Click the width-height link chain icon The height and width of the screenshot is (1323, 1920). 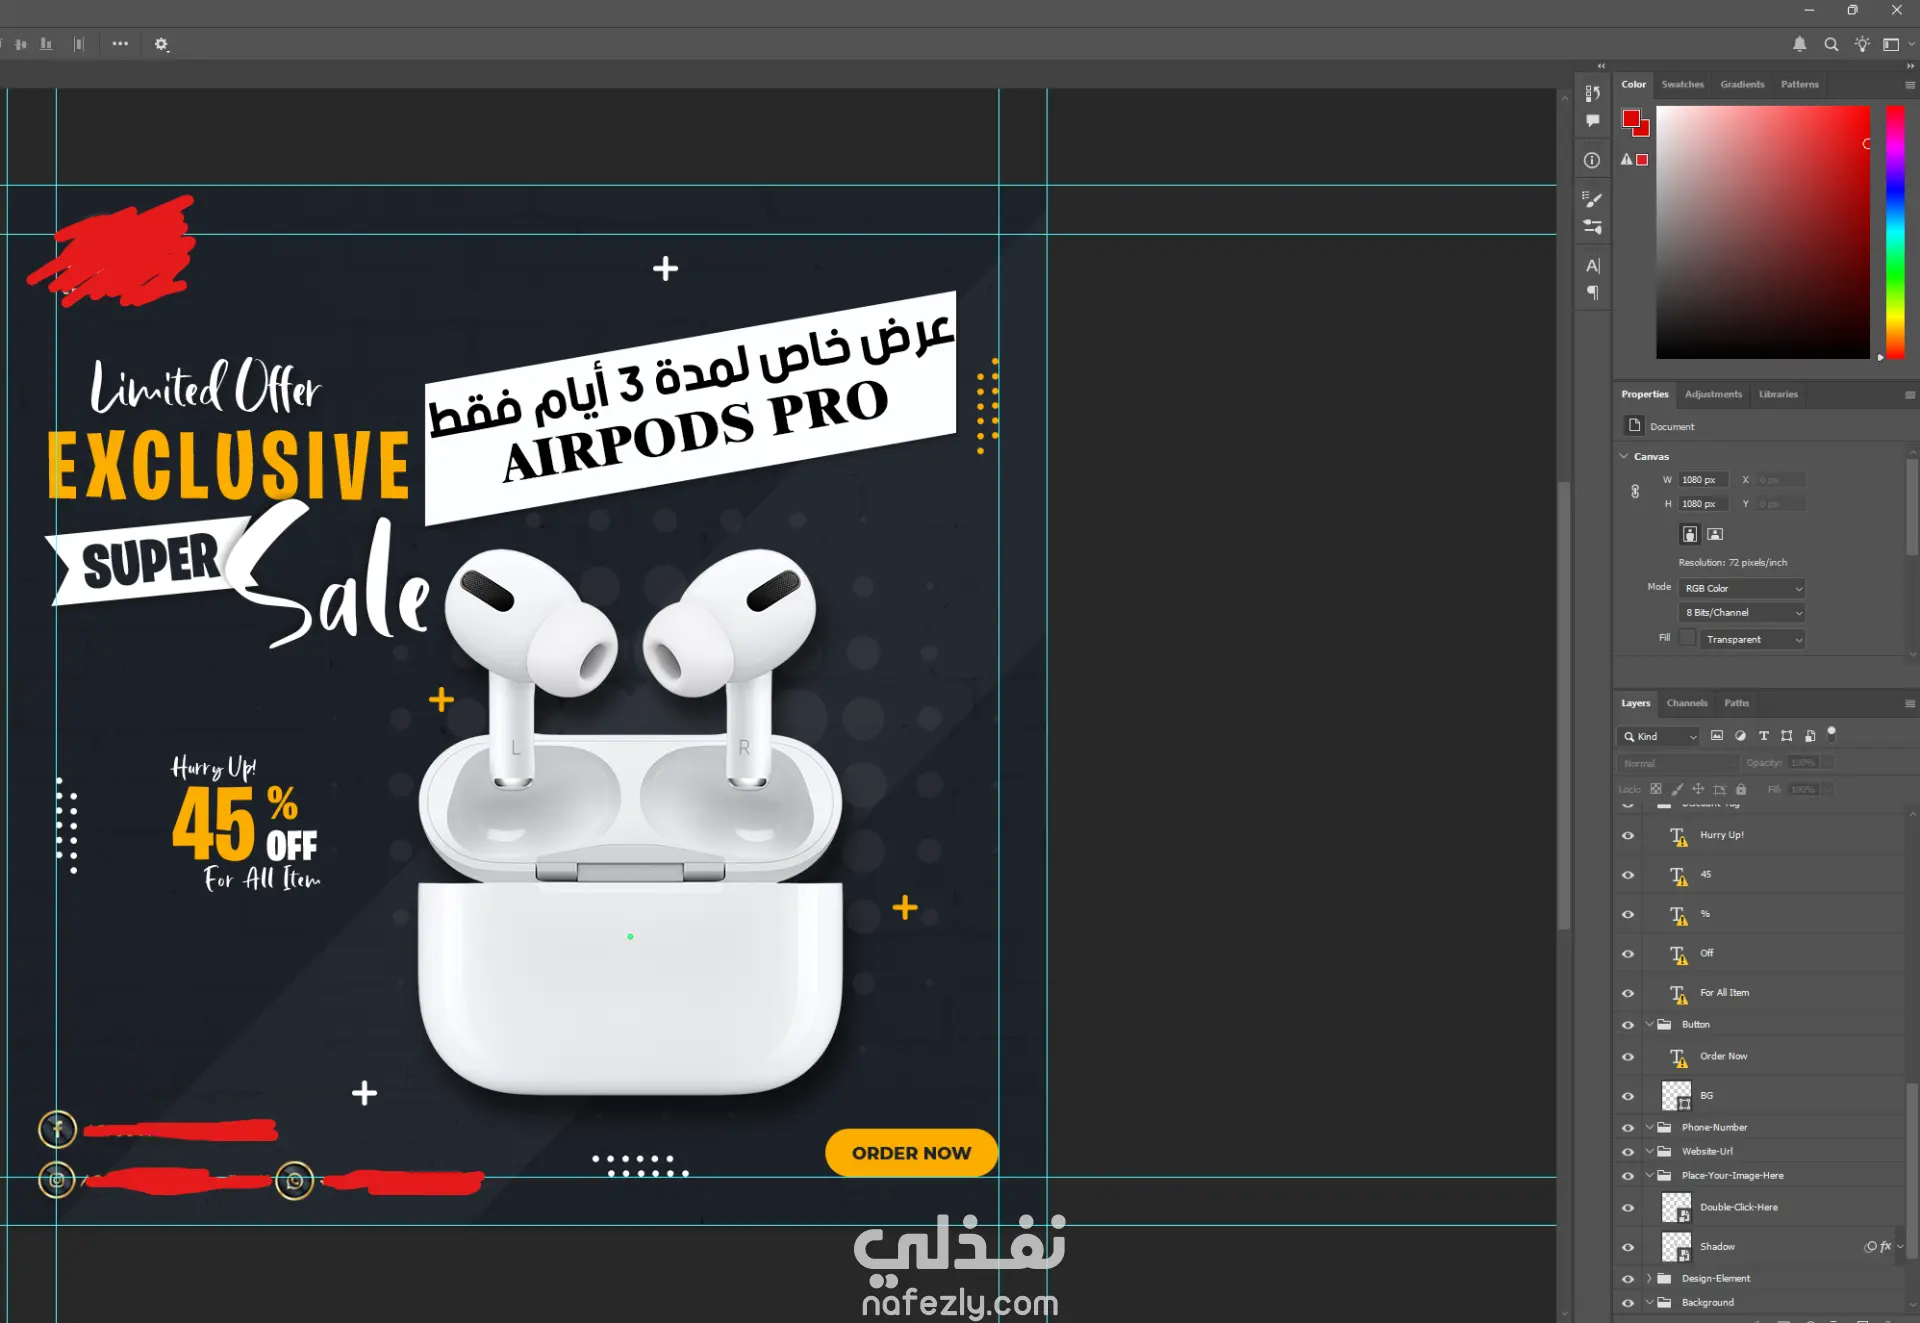(x=1635, y=492)
